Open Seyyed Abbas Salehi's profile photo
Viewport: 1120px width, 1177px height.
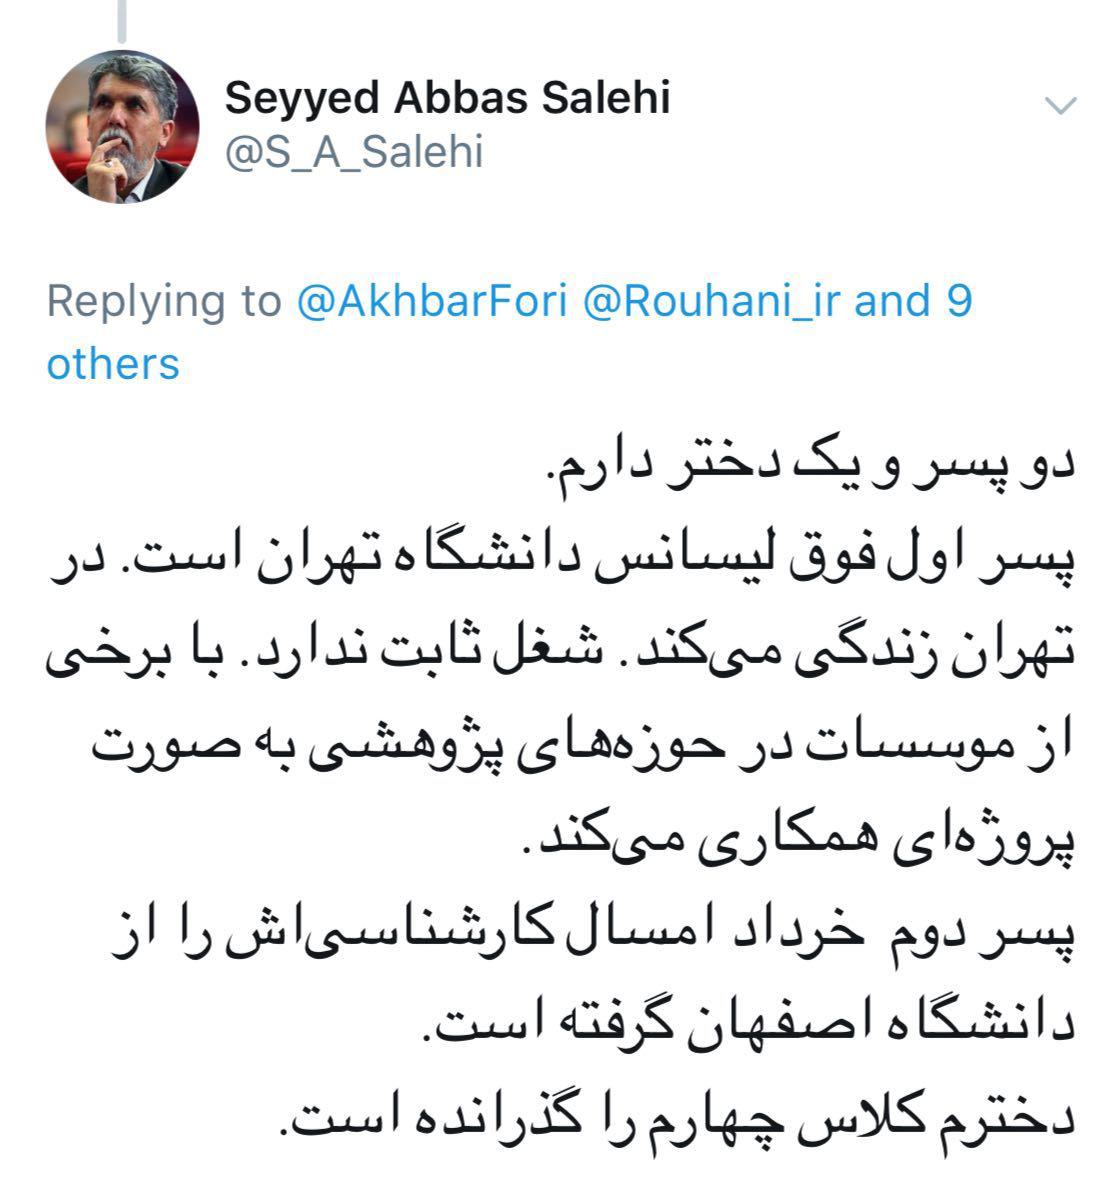point(122,127)
